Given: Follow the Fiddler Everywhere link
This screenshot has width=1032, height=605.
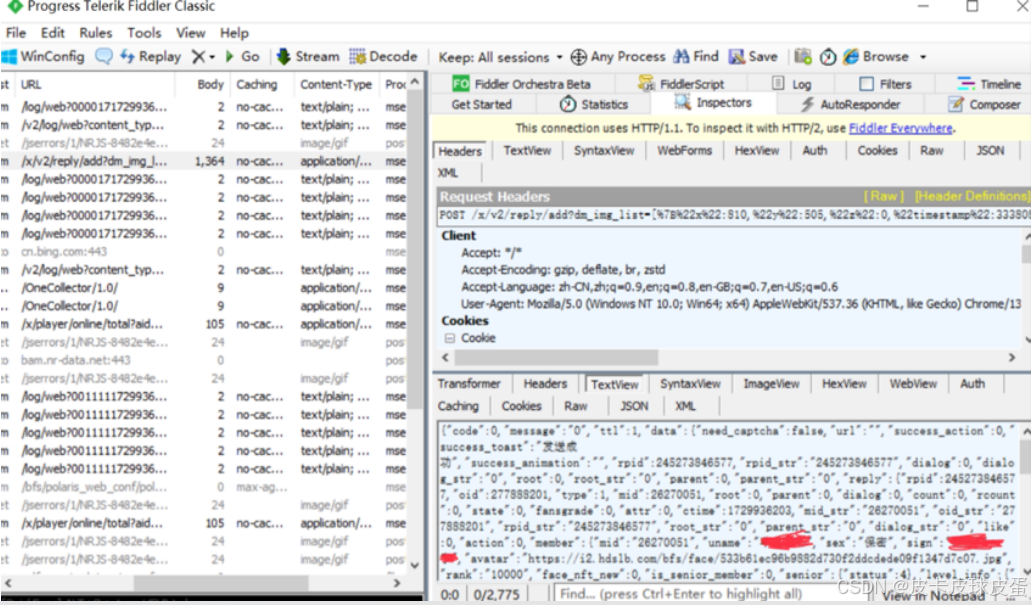Looking at the screenshot, I should pos(900,128).
